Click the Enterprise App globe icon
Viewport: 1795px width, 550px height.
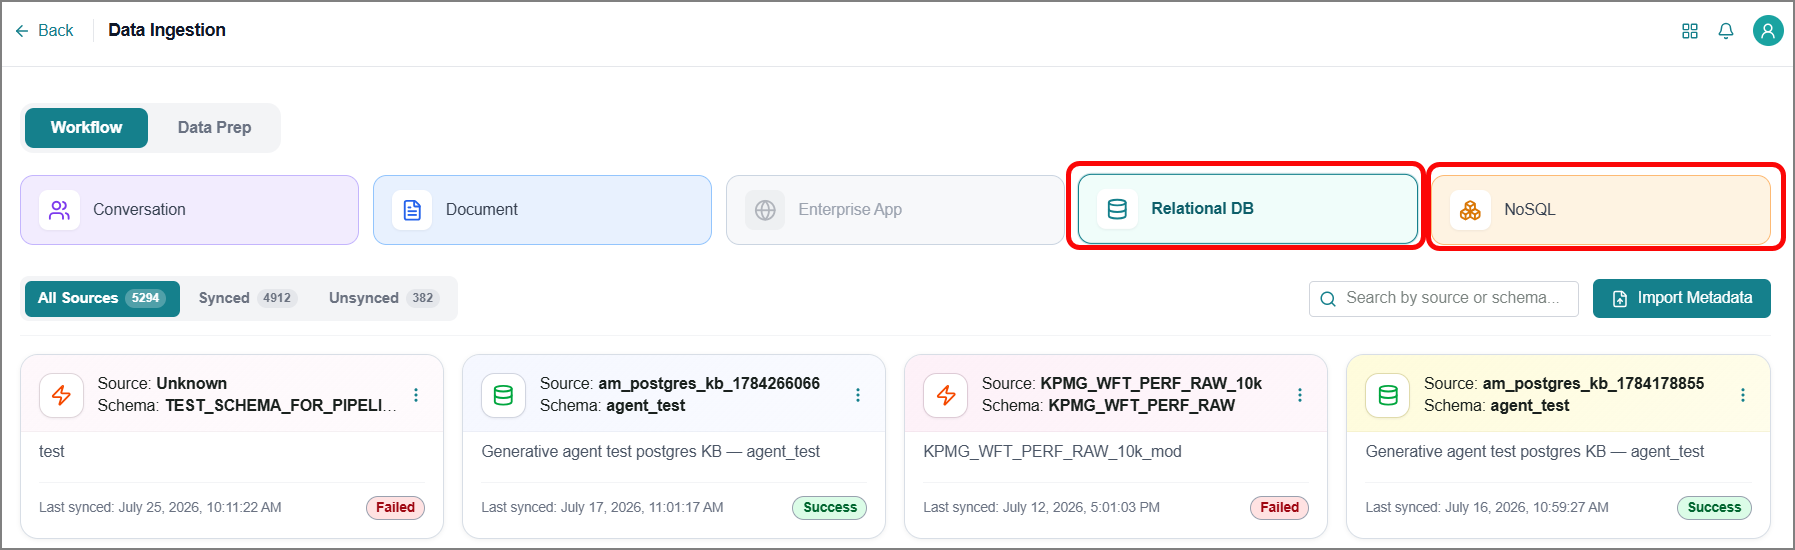point(765,210)
